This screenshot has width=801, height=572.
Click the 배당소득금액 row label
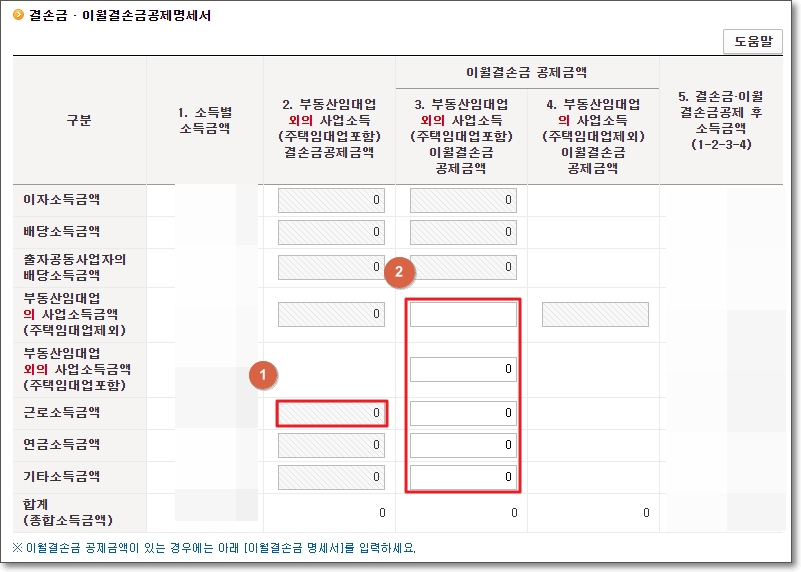(61, 231)
